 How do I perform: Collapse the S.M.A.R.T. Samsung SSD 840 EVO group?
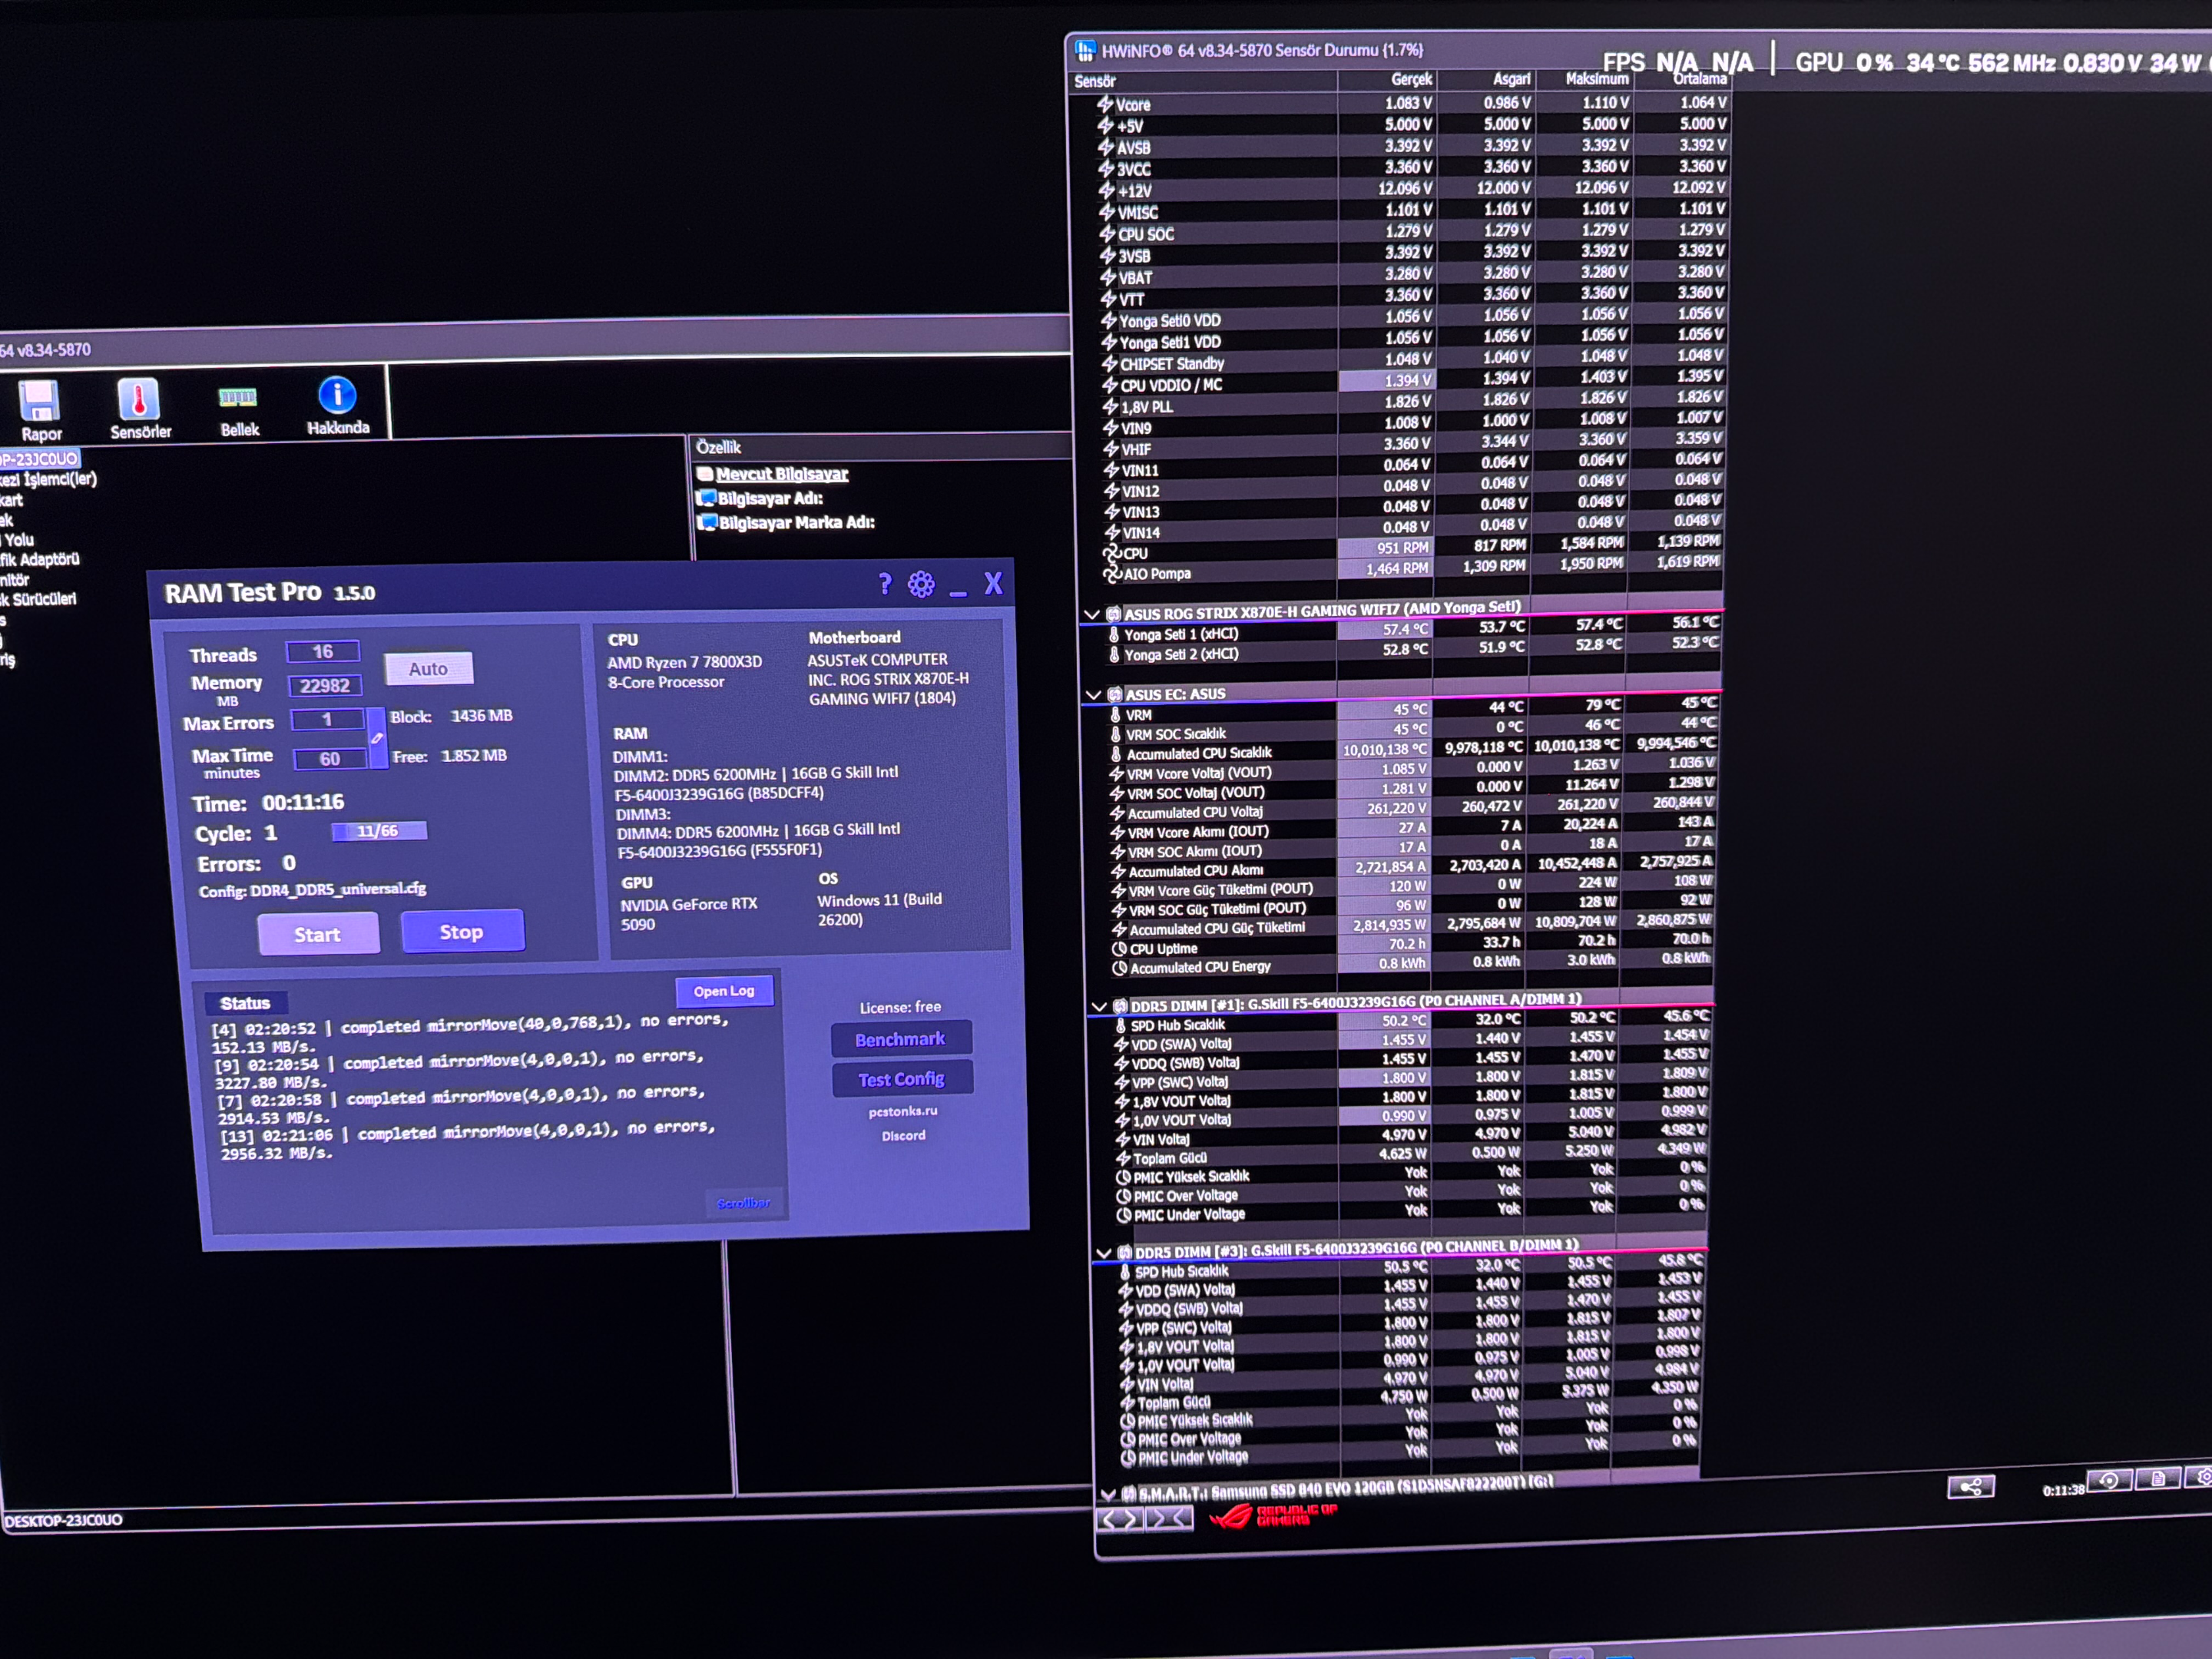pos(1108,1494)
